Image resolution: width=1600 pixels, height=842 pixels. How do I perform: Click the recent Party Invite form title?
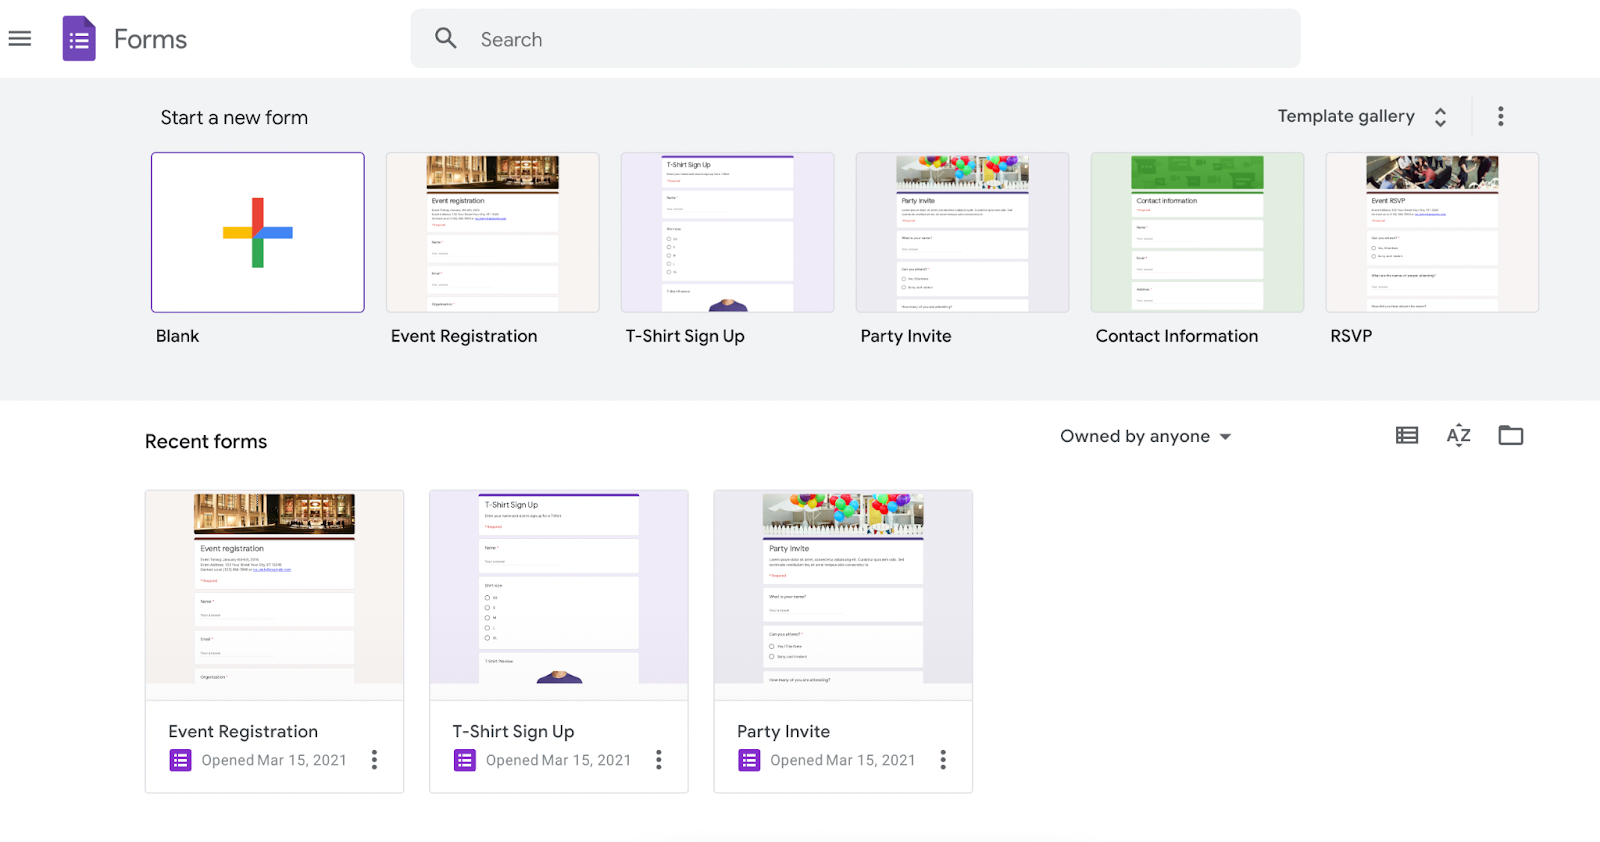(x=783, y=731)
